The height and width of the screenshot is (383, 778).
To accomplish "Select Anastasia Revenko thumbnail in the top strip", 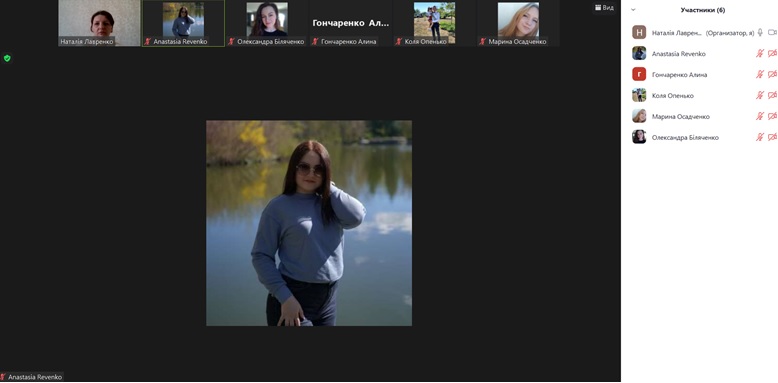I will (x=183, y=23).
